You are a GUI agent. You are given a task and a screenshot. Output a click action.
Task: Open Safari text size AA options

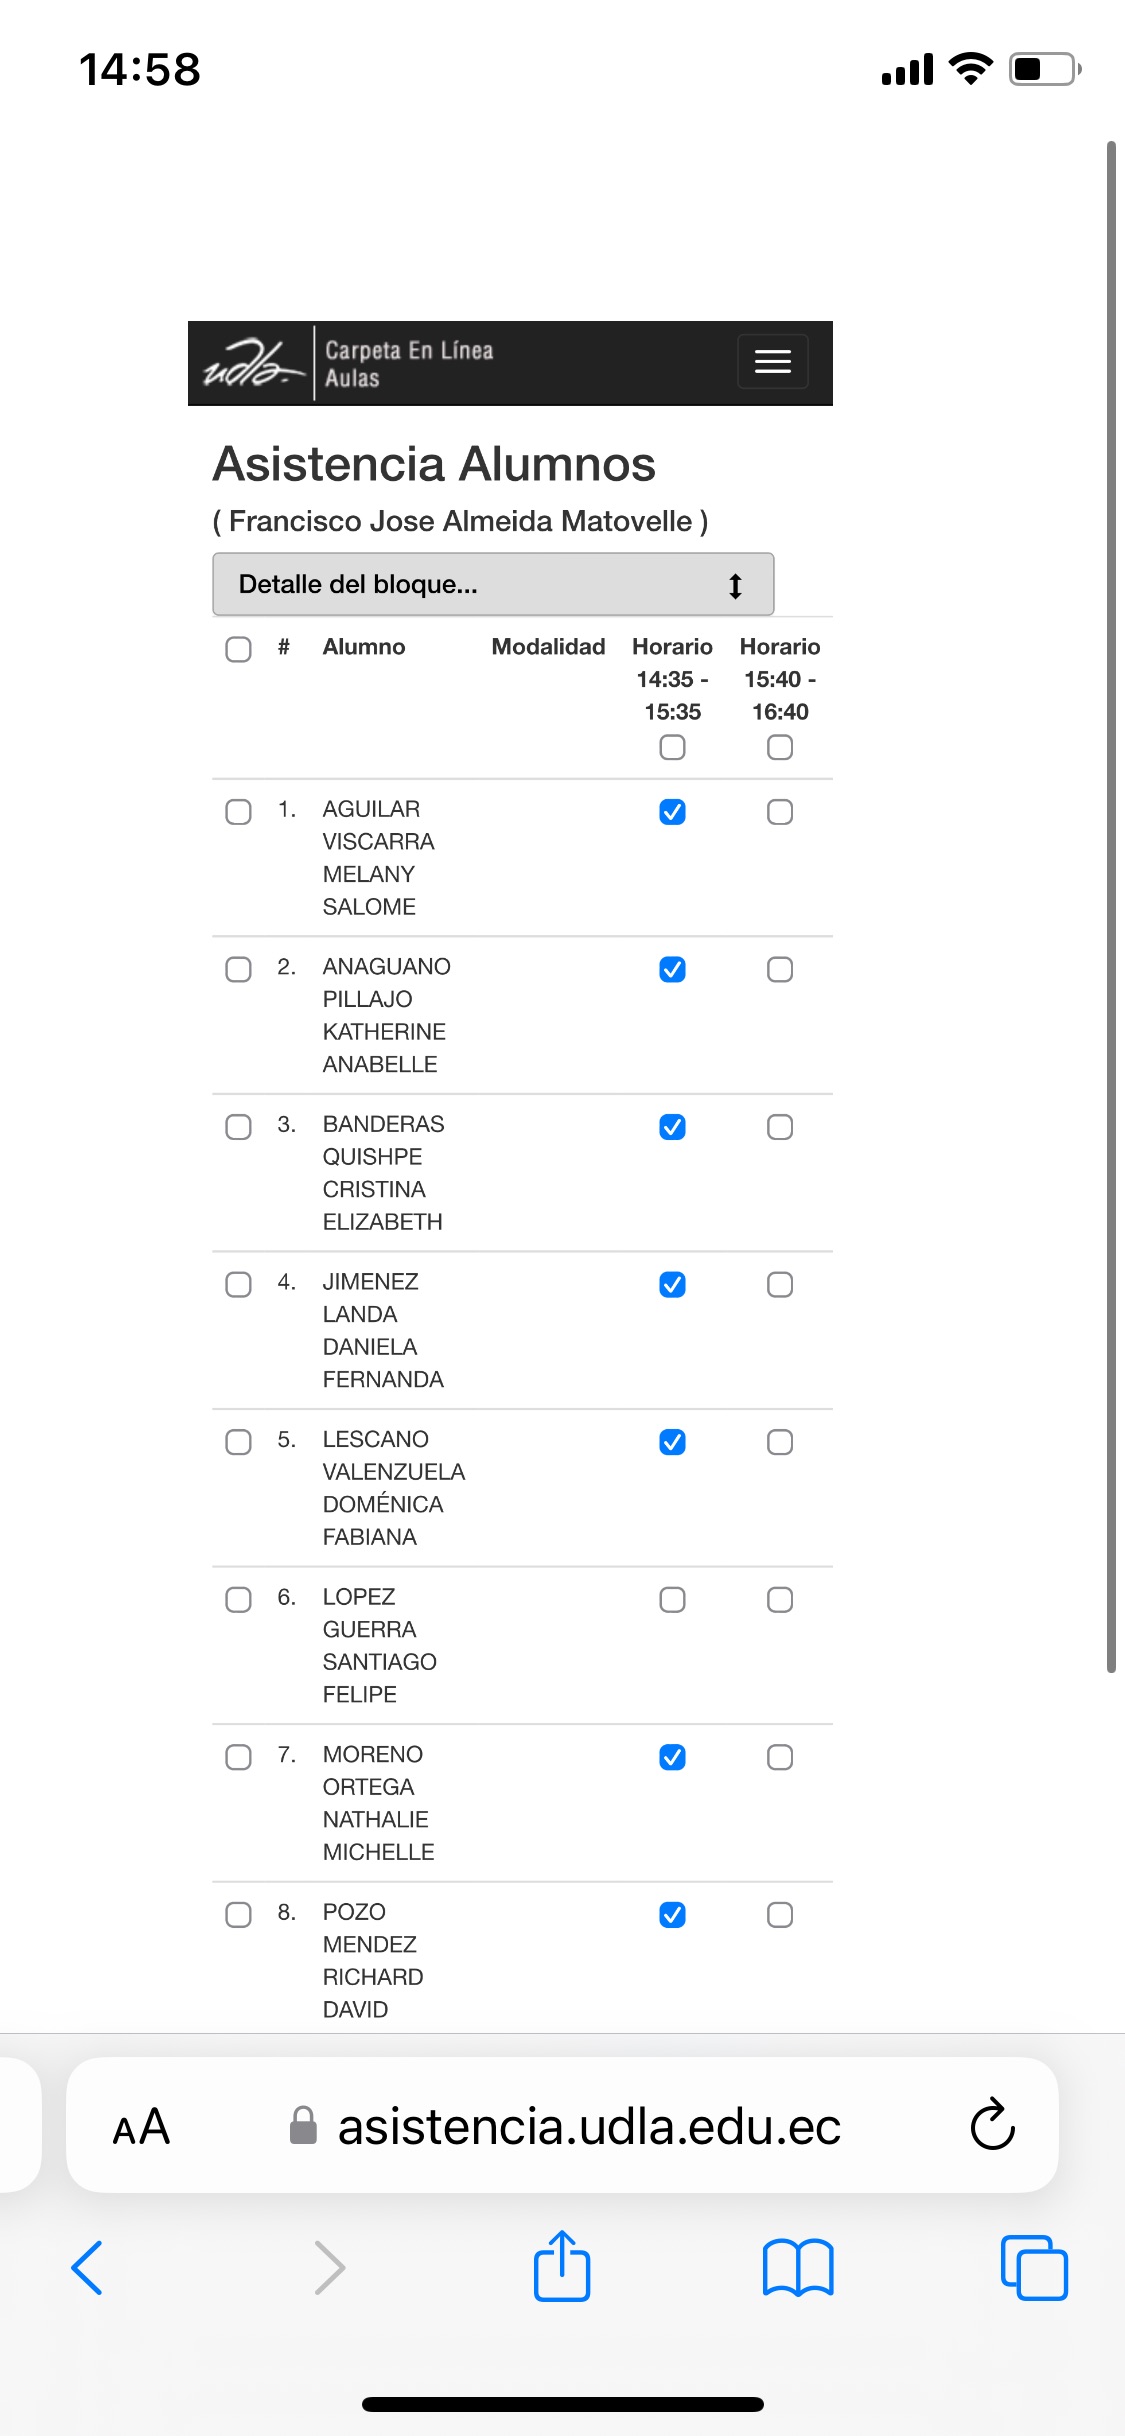point(141,2126)
